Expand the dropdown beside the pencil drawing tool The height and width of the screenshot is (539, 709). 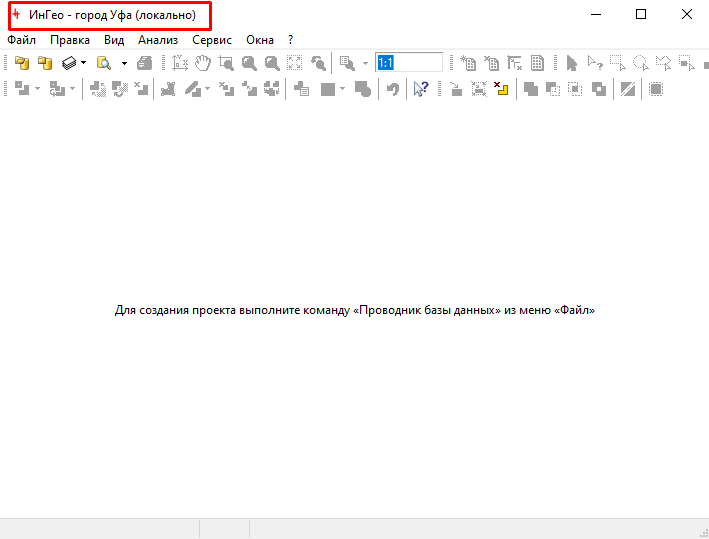(208, 89)
